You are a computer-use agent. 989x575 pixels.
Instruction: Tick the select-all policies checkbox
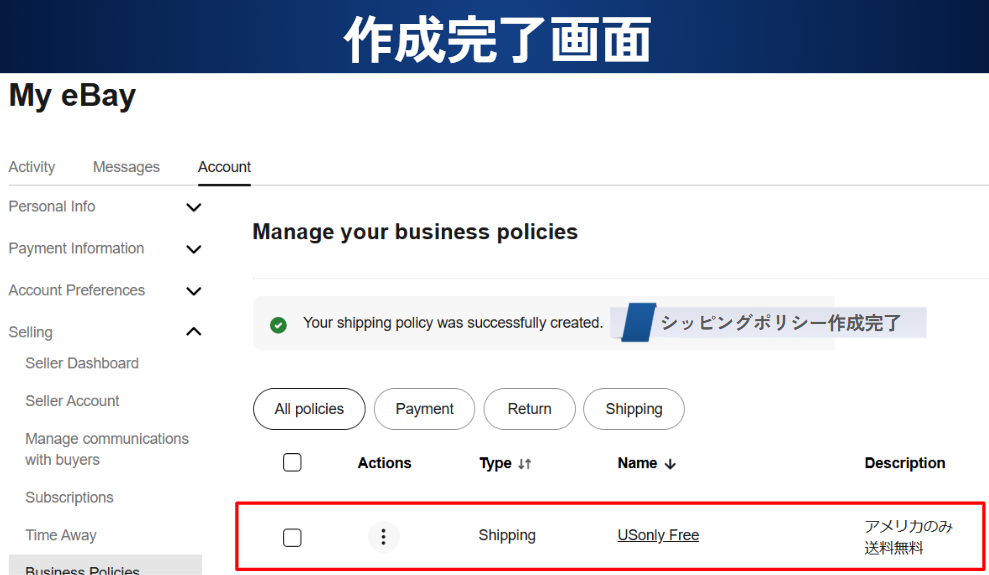pyautogui.click(x=292, y=462)
